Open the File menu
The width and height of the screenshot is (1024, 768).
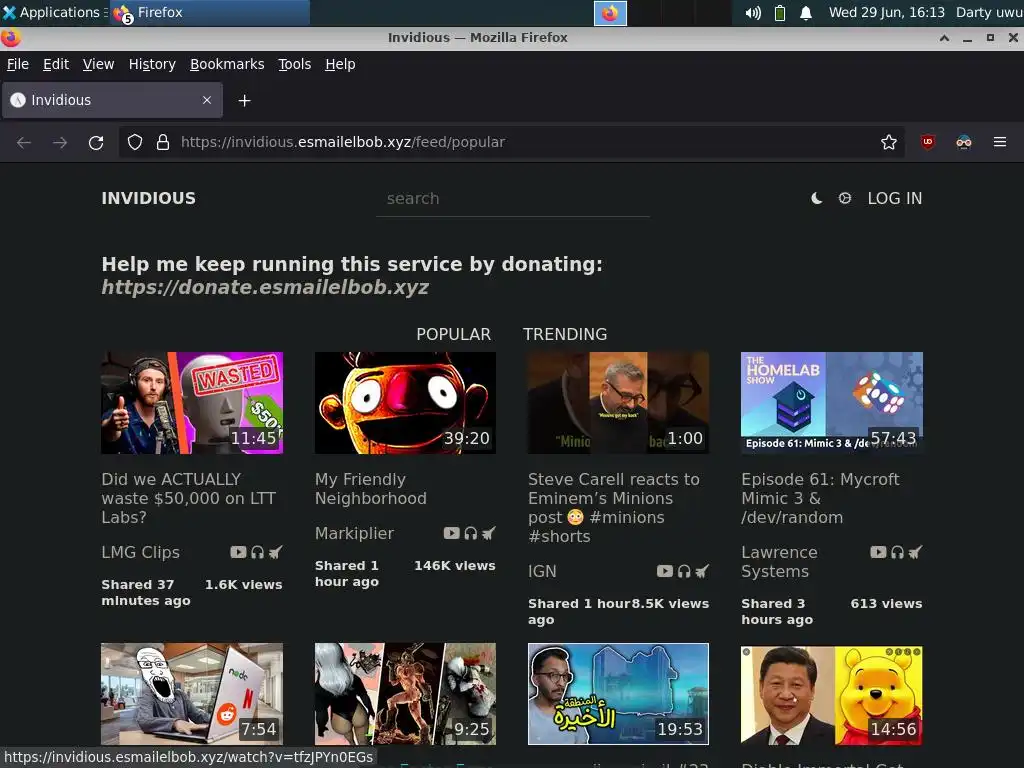18,64
